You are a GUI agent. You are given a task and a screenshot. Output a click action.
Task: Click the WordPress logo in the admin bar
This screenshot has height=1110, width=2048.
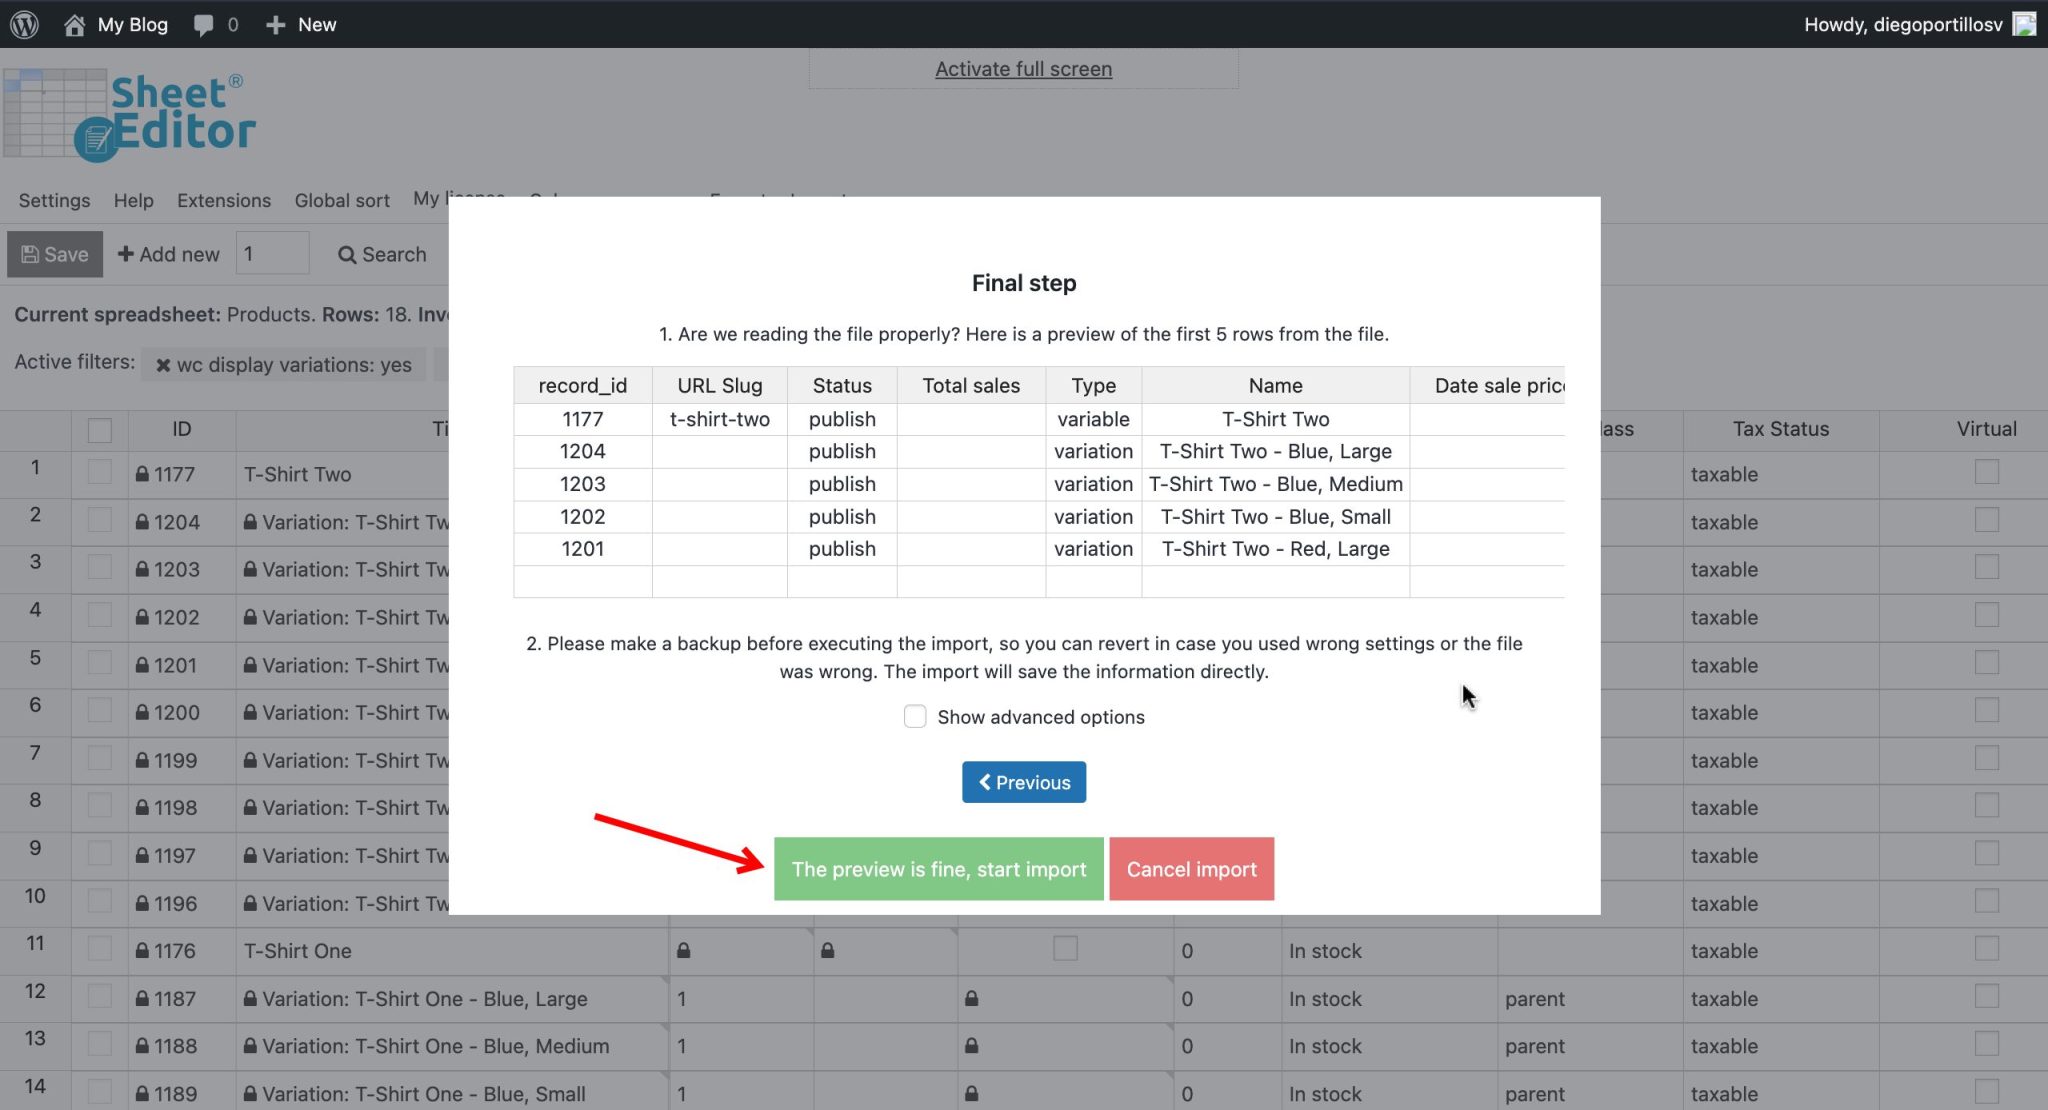pyautogui.click(x=22, y=23)
